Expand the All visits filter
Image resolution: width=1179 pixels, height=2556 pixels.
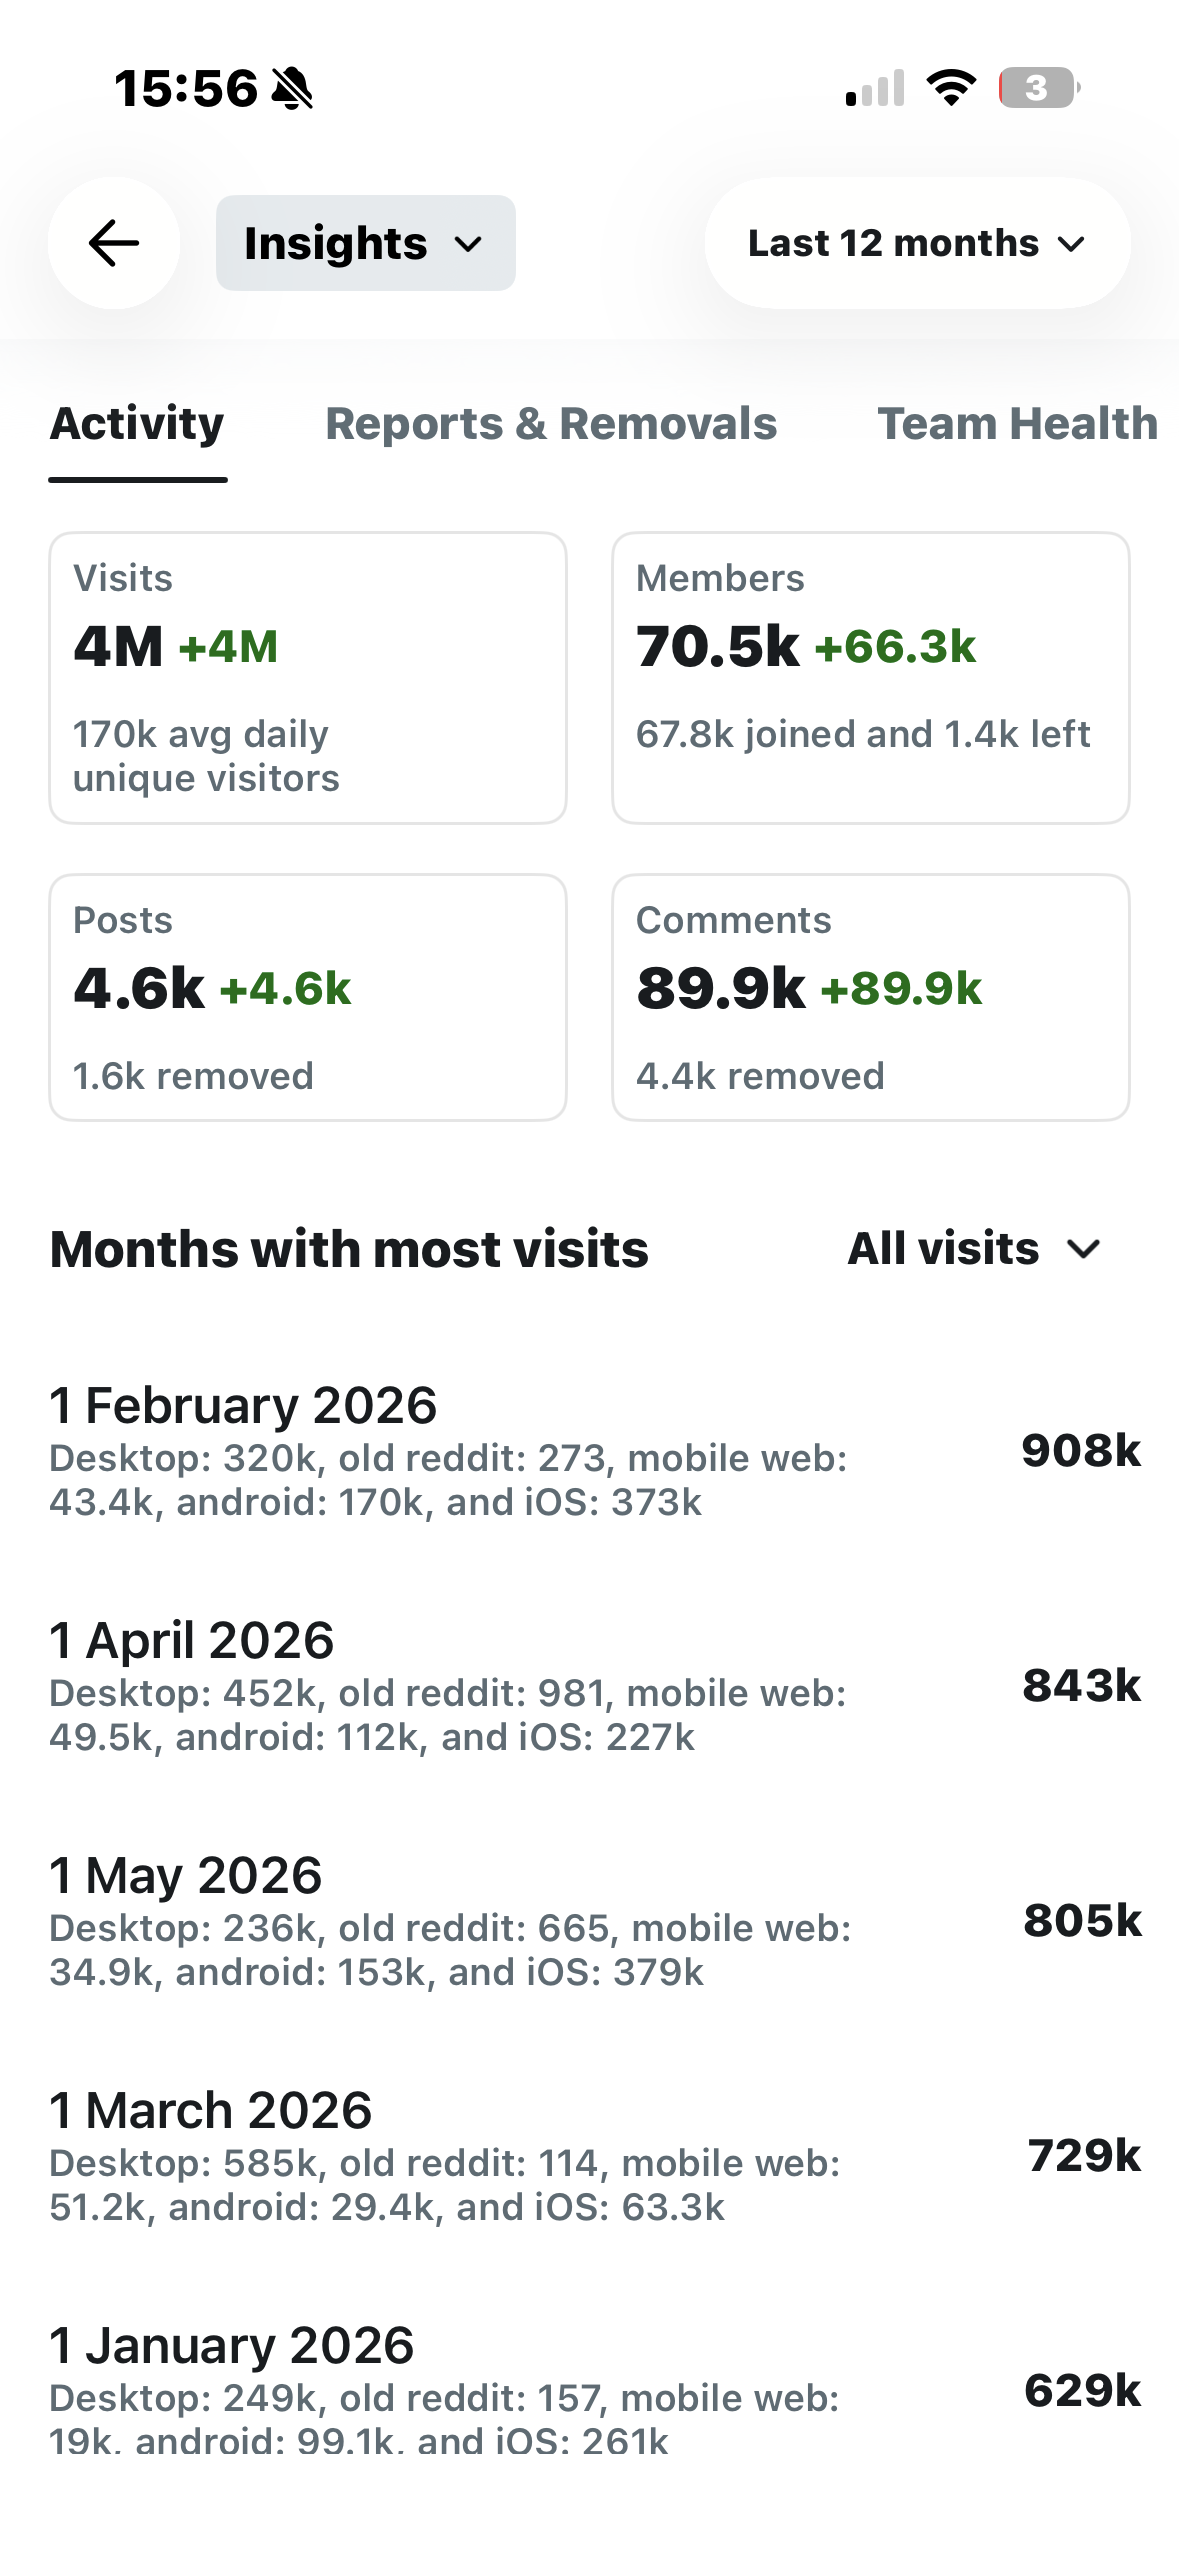click(x=974, y=1249)
